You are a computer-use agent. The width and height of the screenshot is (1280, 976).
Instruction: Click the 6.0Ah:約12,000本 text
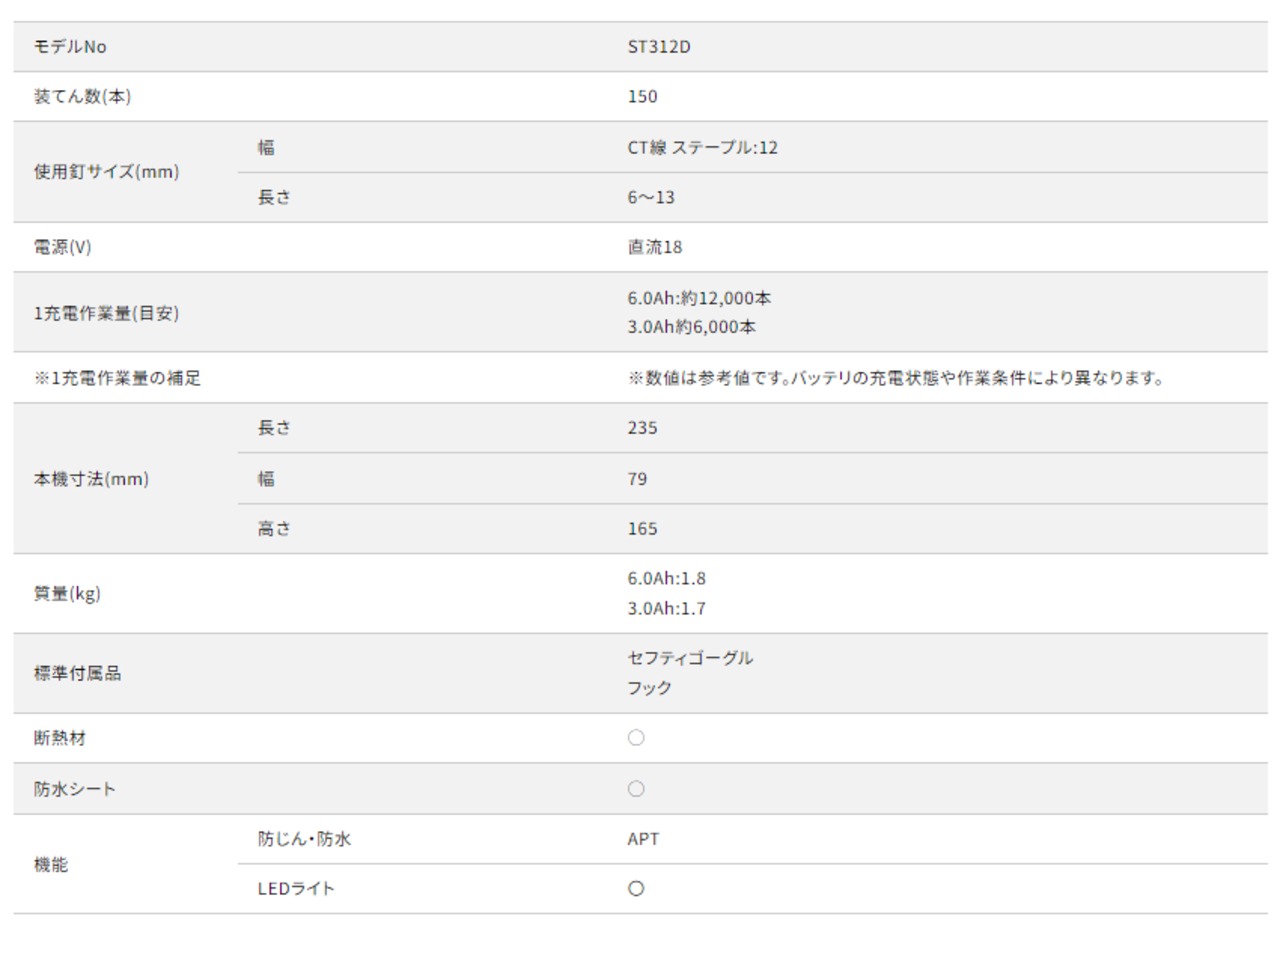(x=699, y=298)
